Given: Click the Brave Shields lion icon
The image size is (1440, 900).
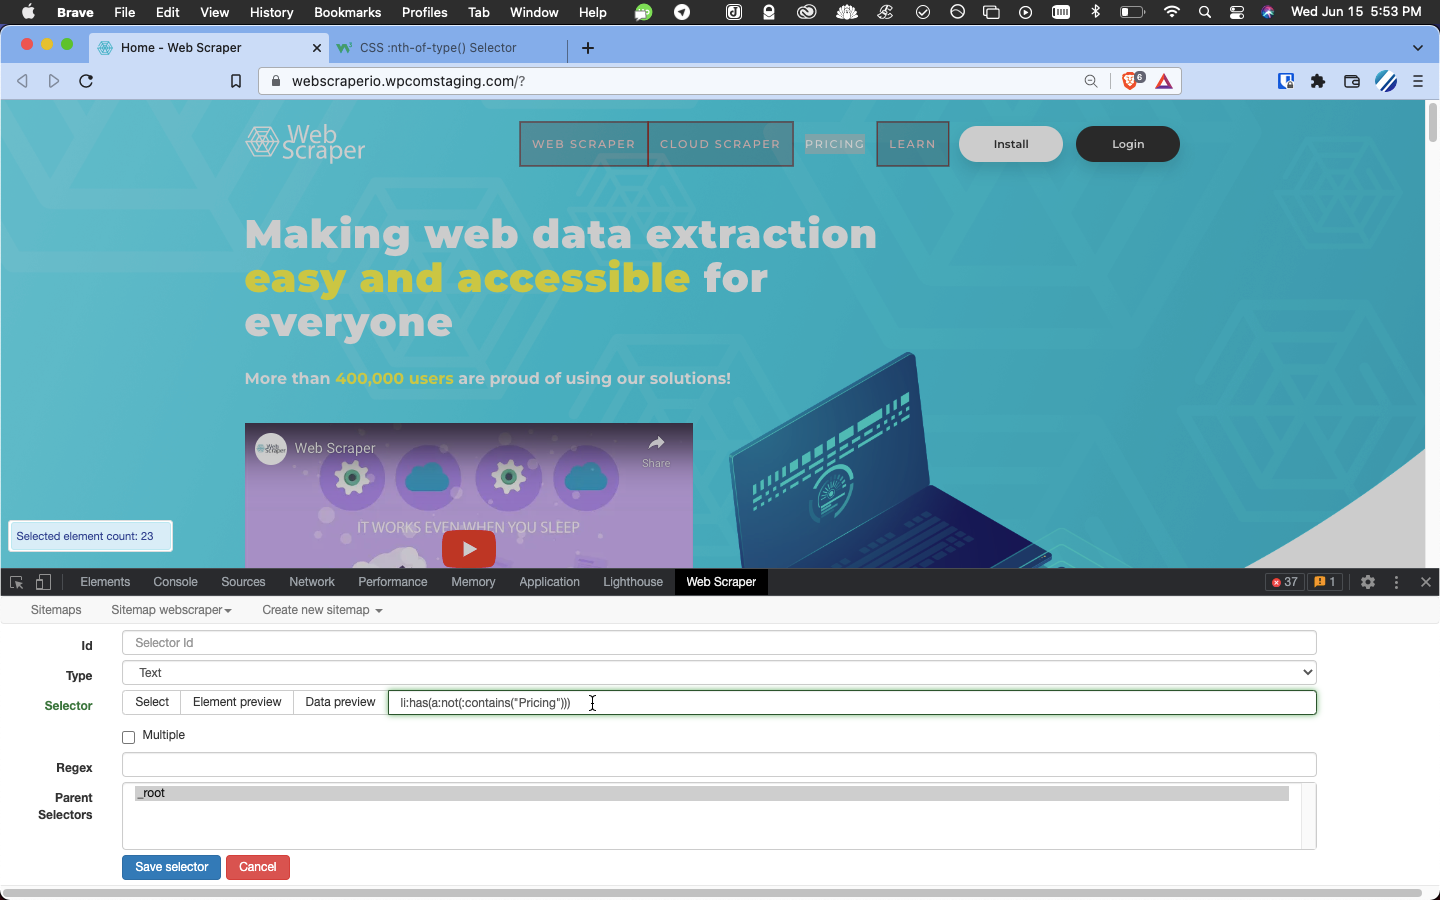Looking at the screenshot, I should [1130, 81].
